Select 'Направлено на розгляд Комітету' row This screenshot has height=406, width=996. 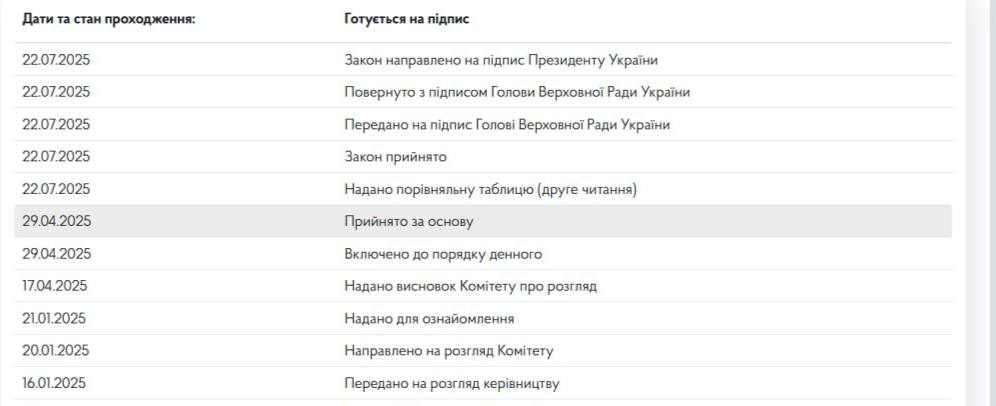pyautogui.click(x=448, y=351)
